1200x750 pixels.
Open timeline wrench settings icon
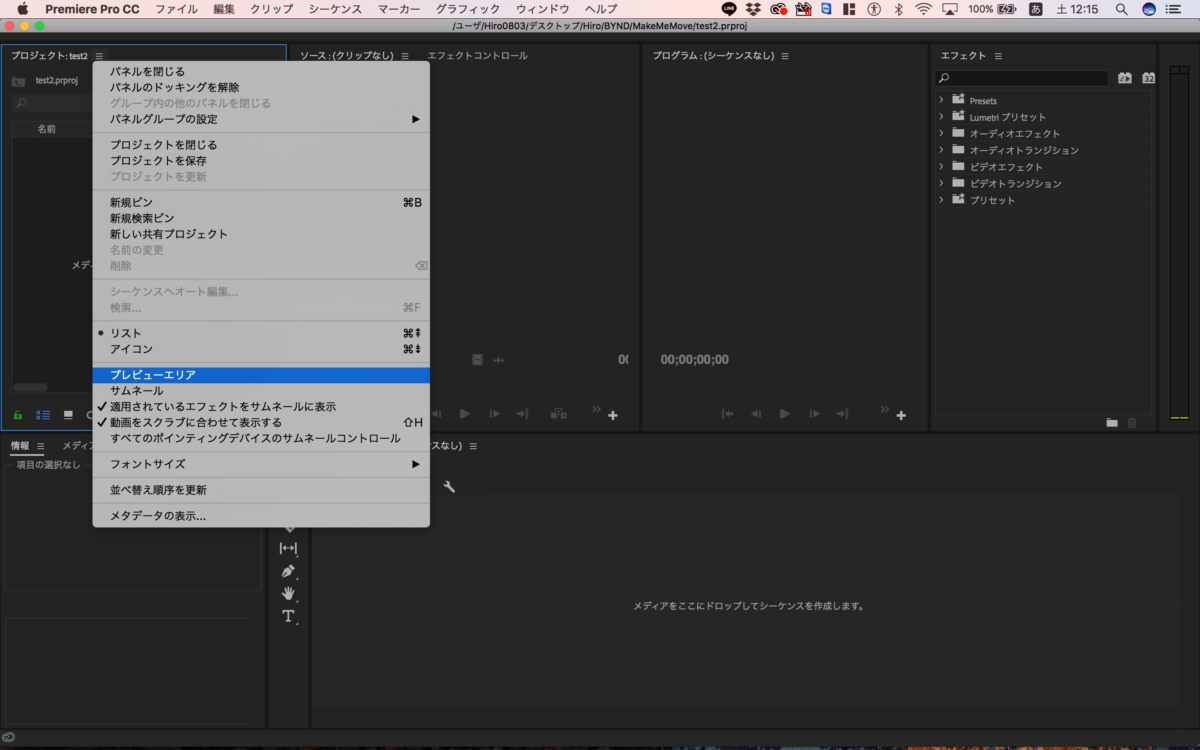(x=449, y=486)
